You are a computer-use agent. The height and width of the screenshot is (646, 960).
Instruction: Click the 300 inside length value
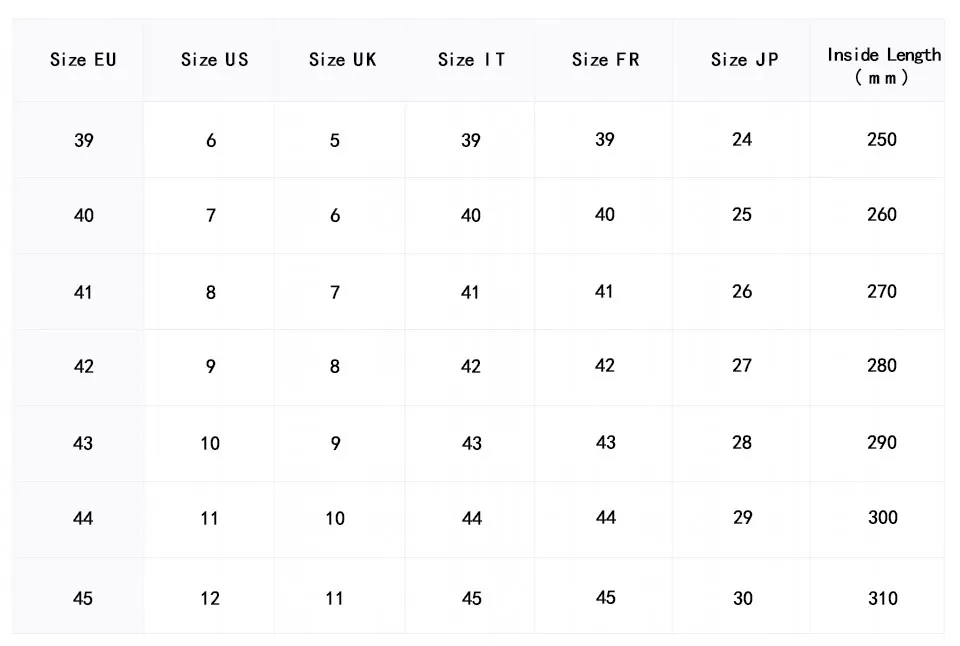tap(882, 518)
